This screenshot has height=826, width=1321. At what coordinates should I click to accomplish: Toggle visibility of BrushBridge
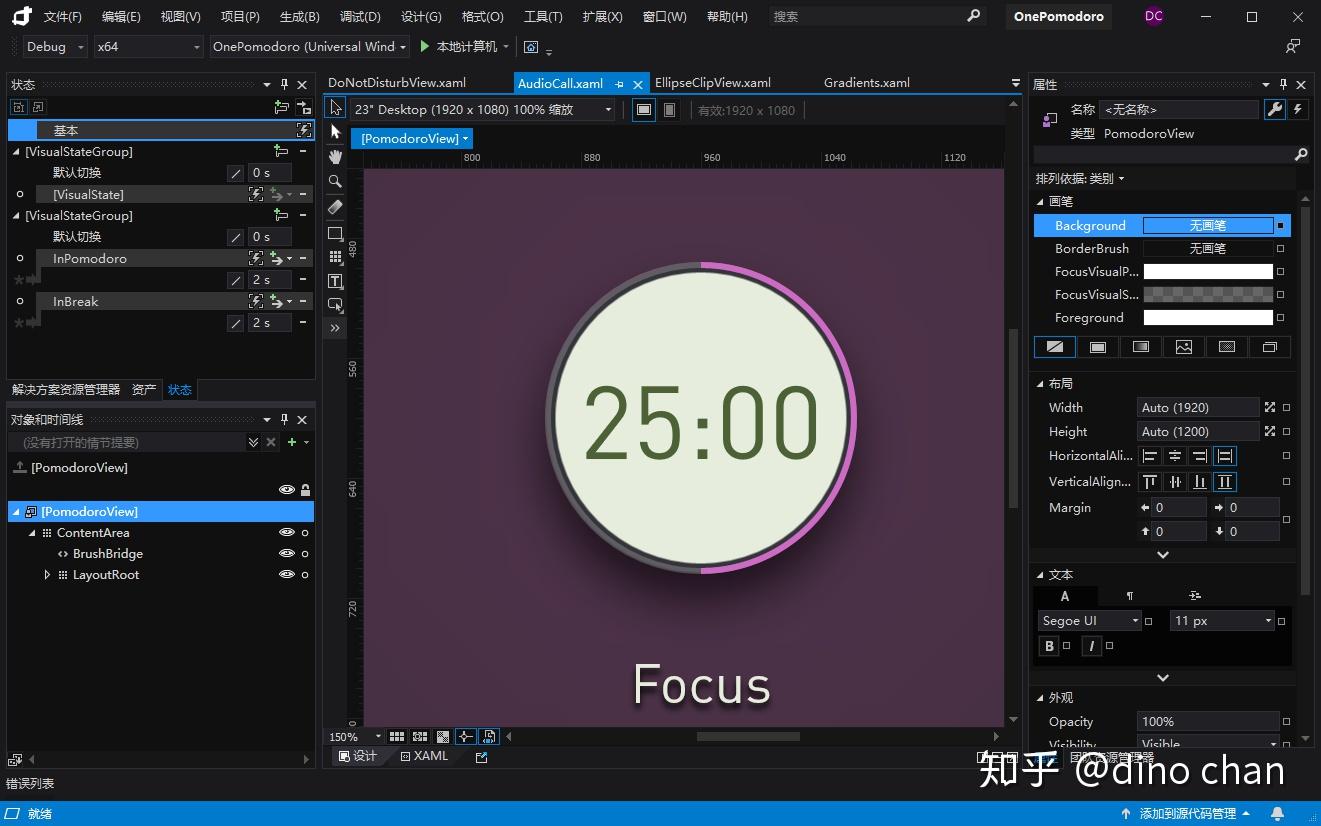click(x=287, y=553)
